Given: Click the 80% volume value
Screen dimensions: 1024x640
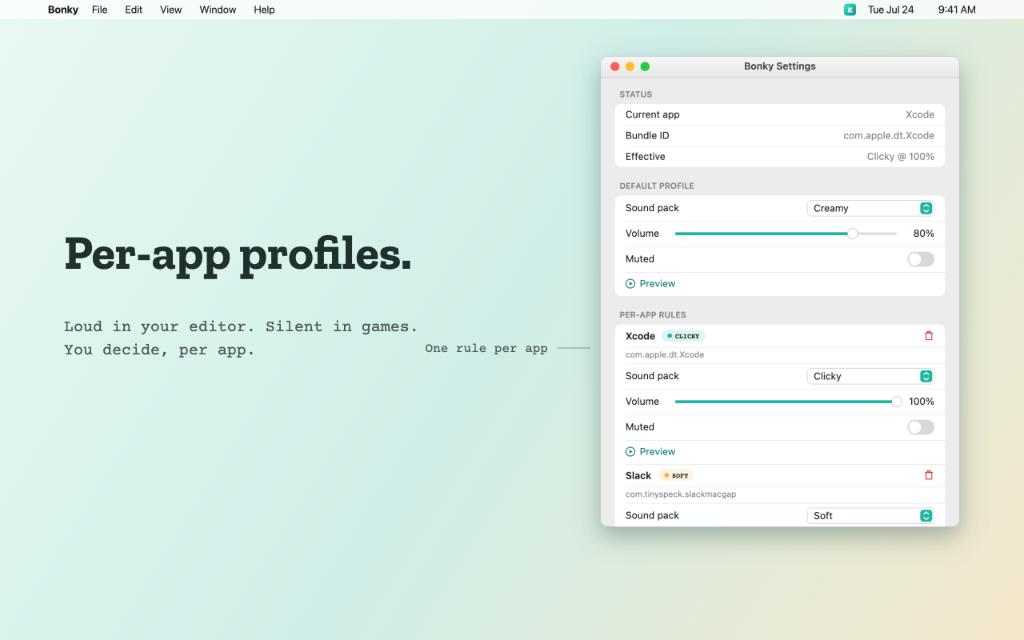Looking at the screenshot, I should (x=923, y=233).
